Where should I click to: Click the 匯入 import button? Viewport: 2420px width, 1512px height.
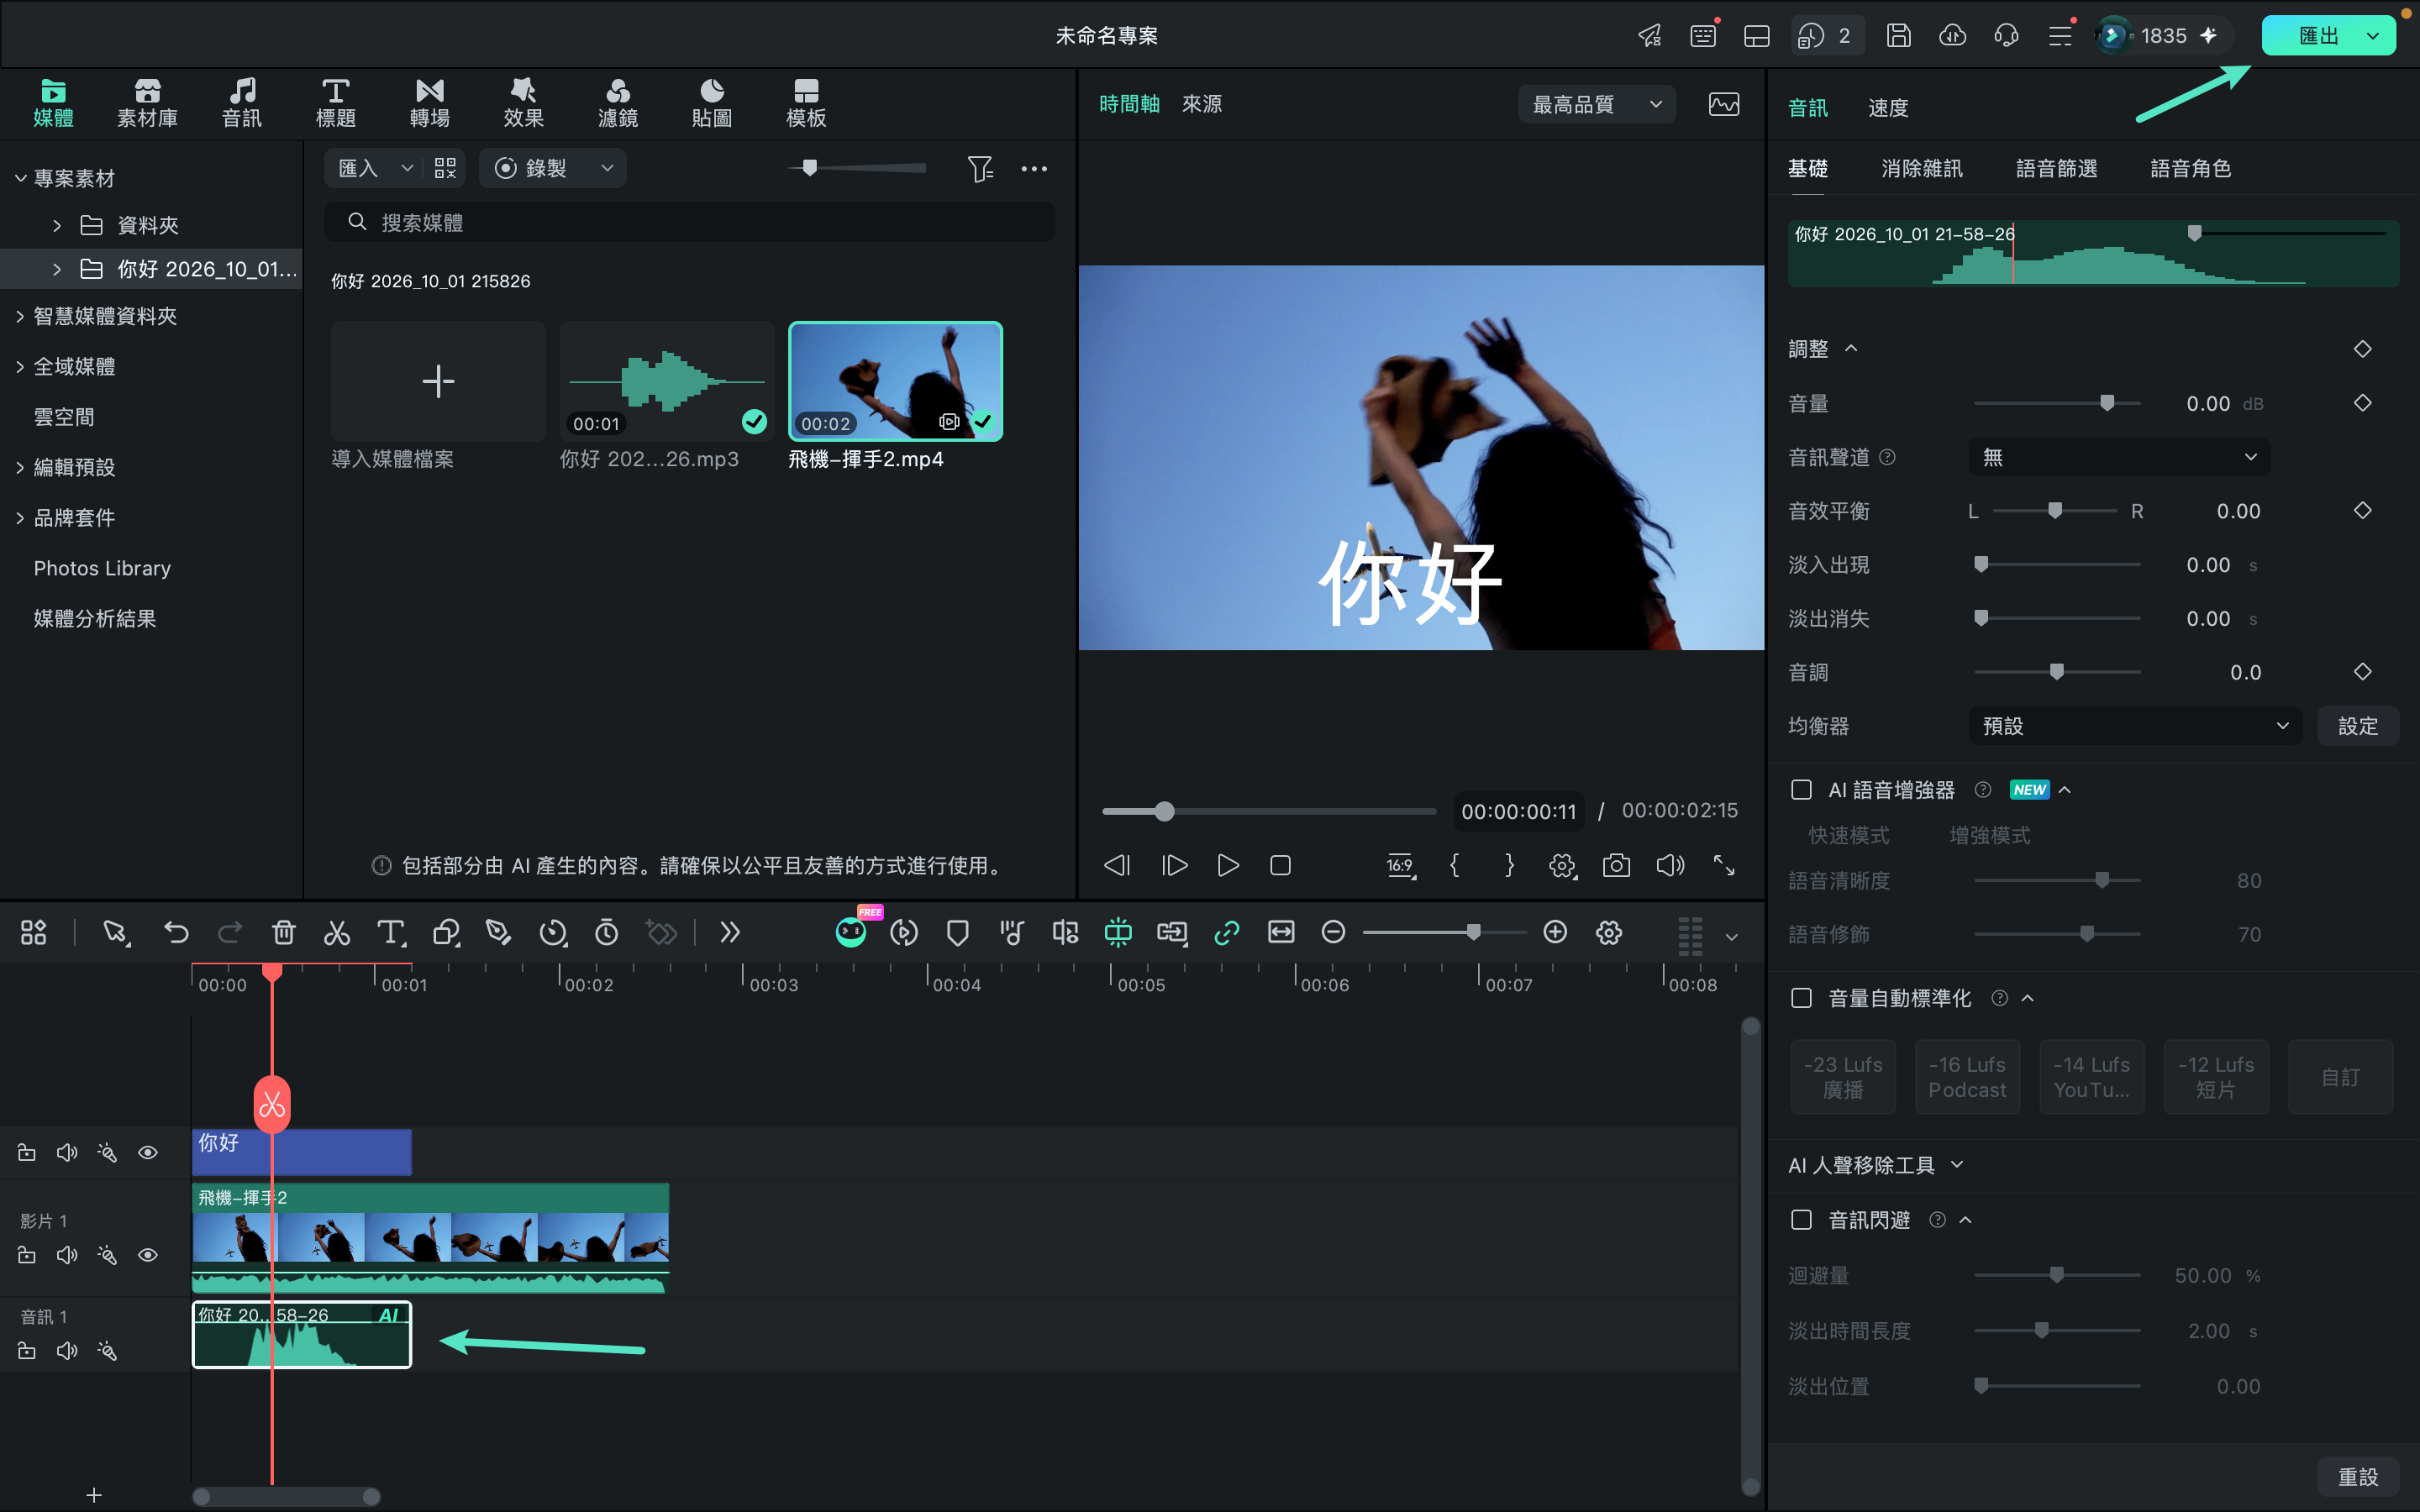[357, 168]
